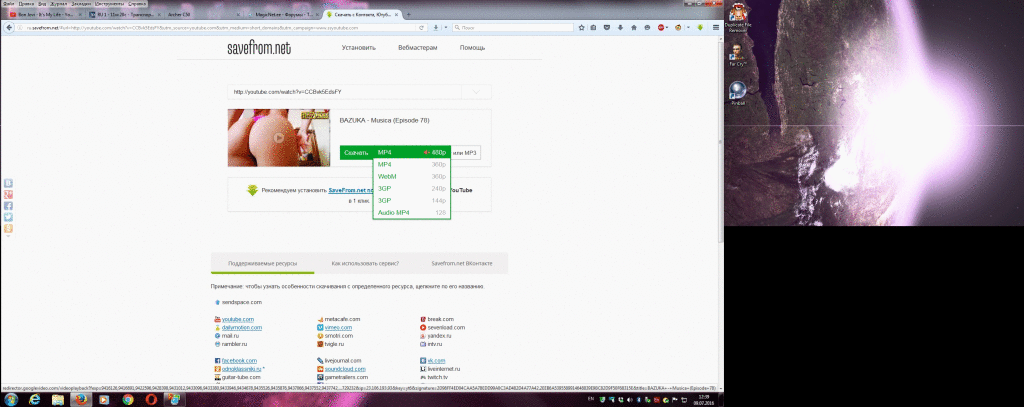Viewport: 1024px width, 407px height.
Task: Open the SaveFrom.net помощник link
Action: click(351, 190)
